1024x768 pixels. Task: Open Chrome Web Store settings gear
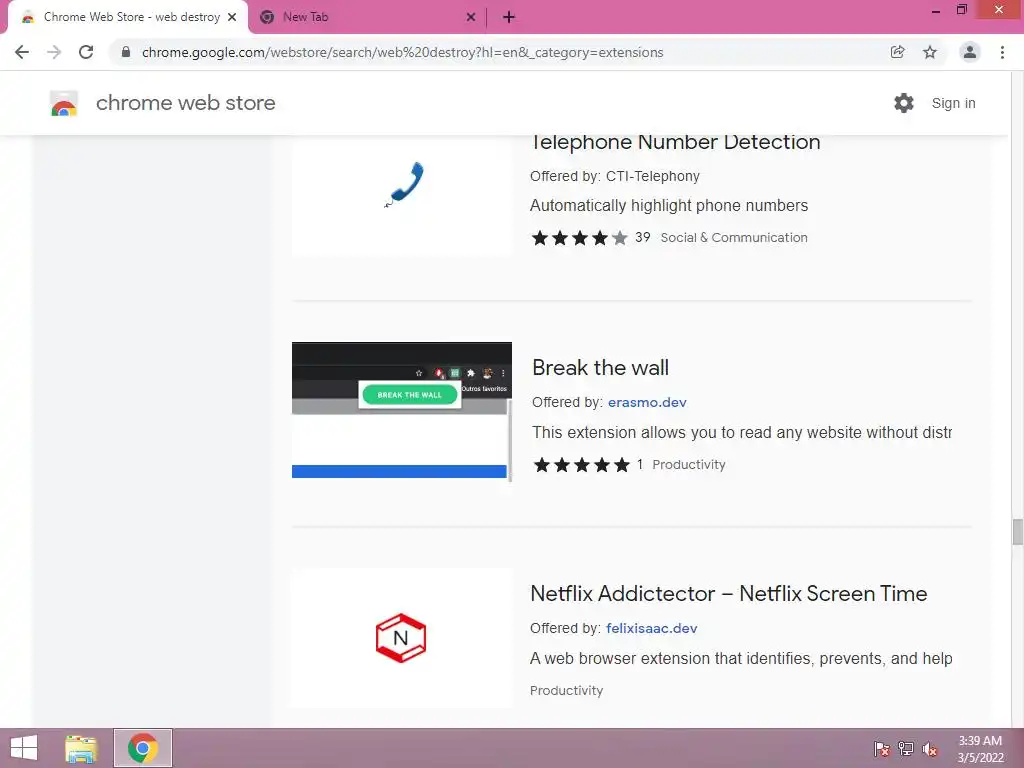click(904, 103)
